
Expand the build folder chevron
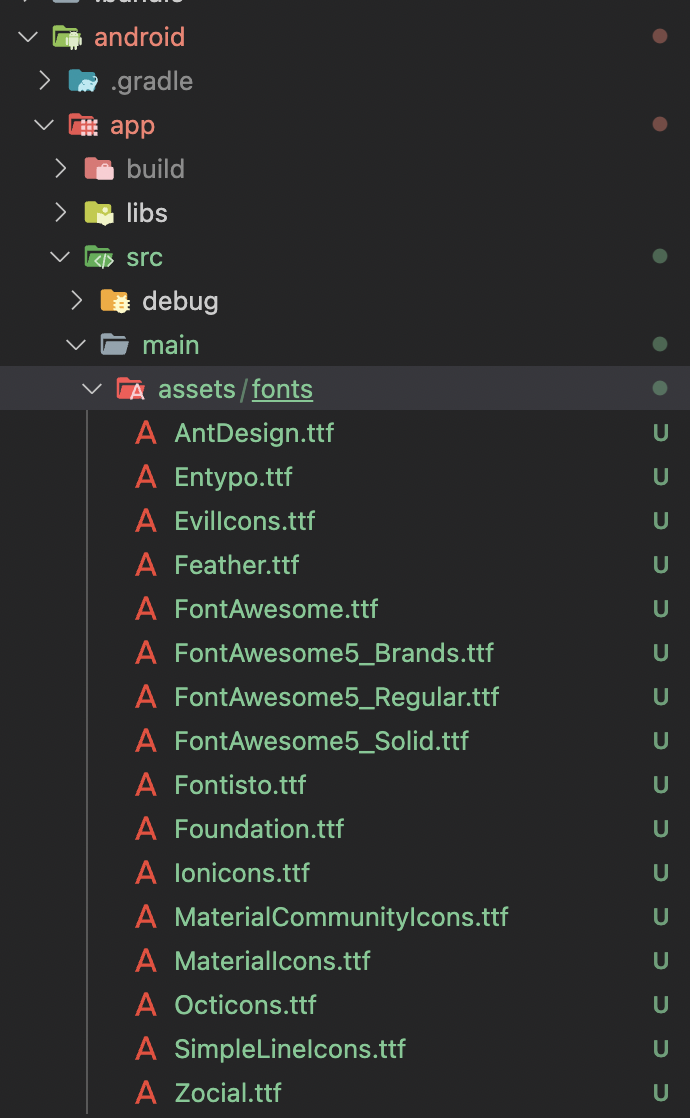coord(61,169)
